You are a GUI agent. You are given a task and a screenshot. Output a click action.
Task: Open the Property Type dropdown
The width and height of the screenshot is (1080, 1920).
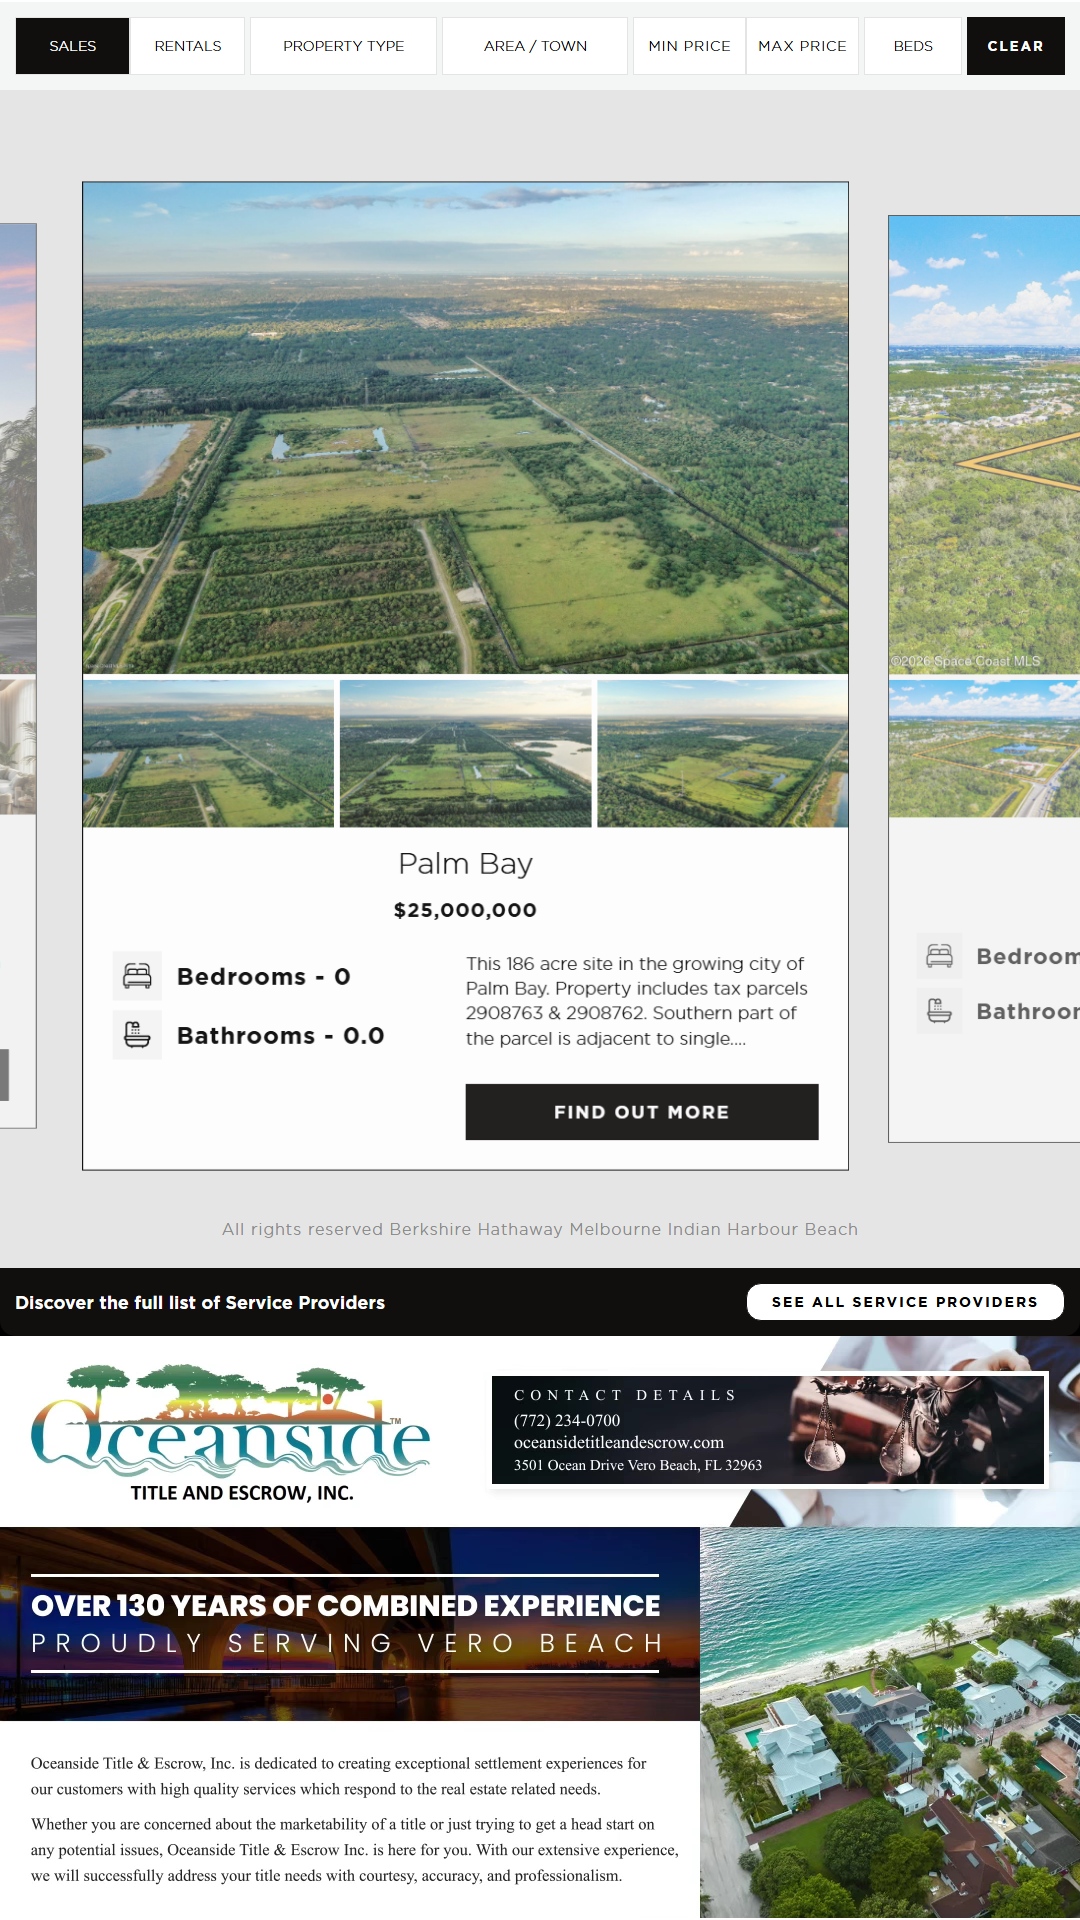point(343,46)
